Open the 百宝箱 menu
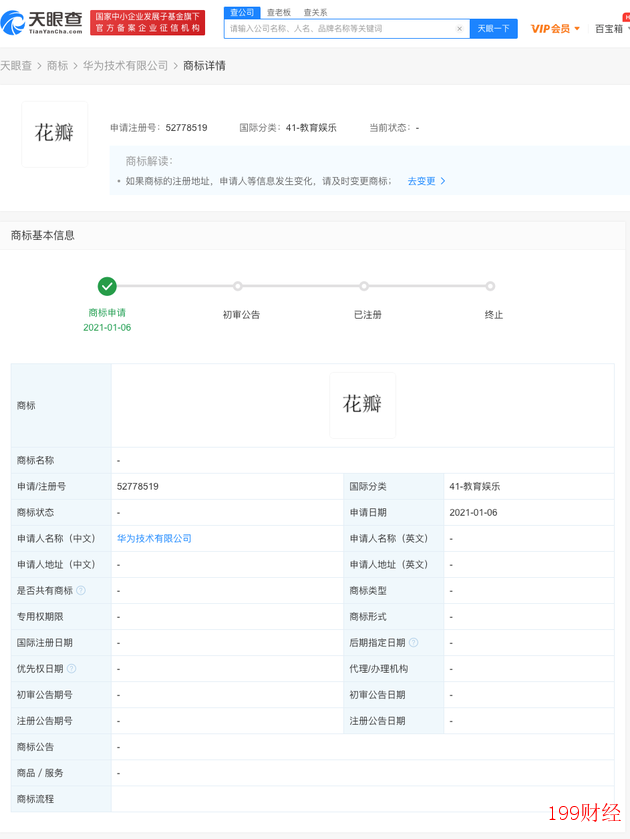 (x=611, y=29)
